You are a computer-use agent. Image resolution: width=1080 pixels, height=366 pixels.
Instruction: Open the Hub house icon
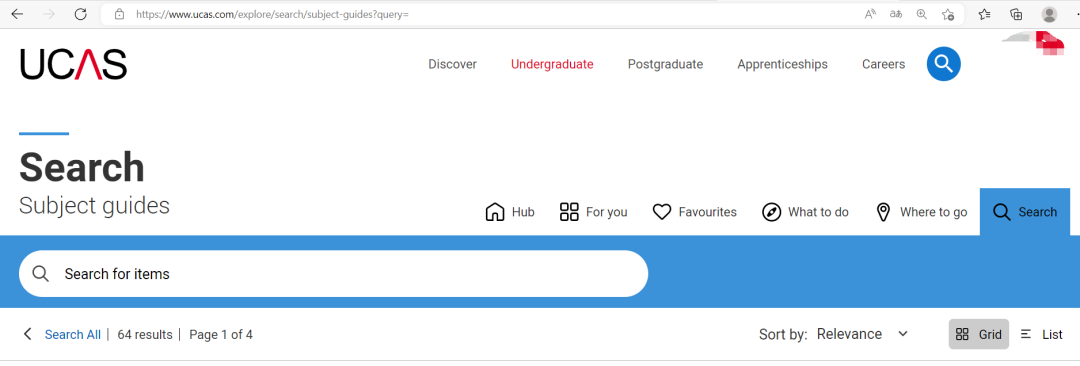coord(495,212)
